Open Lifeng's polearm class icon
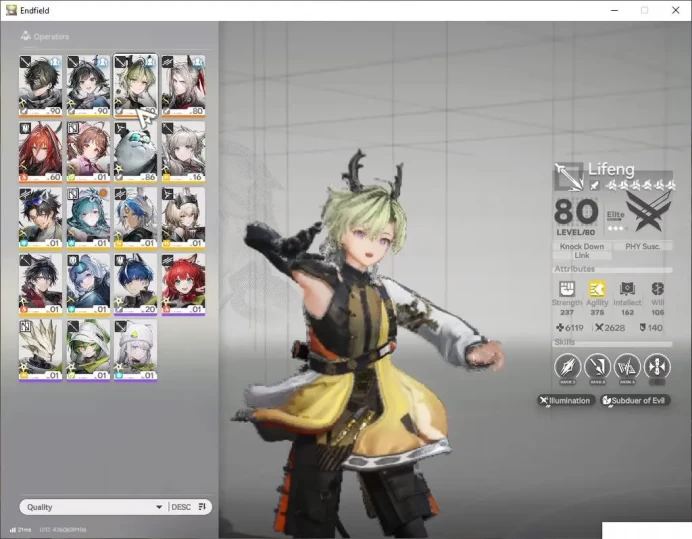Screen dimensions: 692x539 coord(569,177)
